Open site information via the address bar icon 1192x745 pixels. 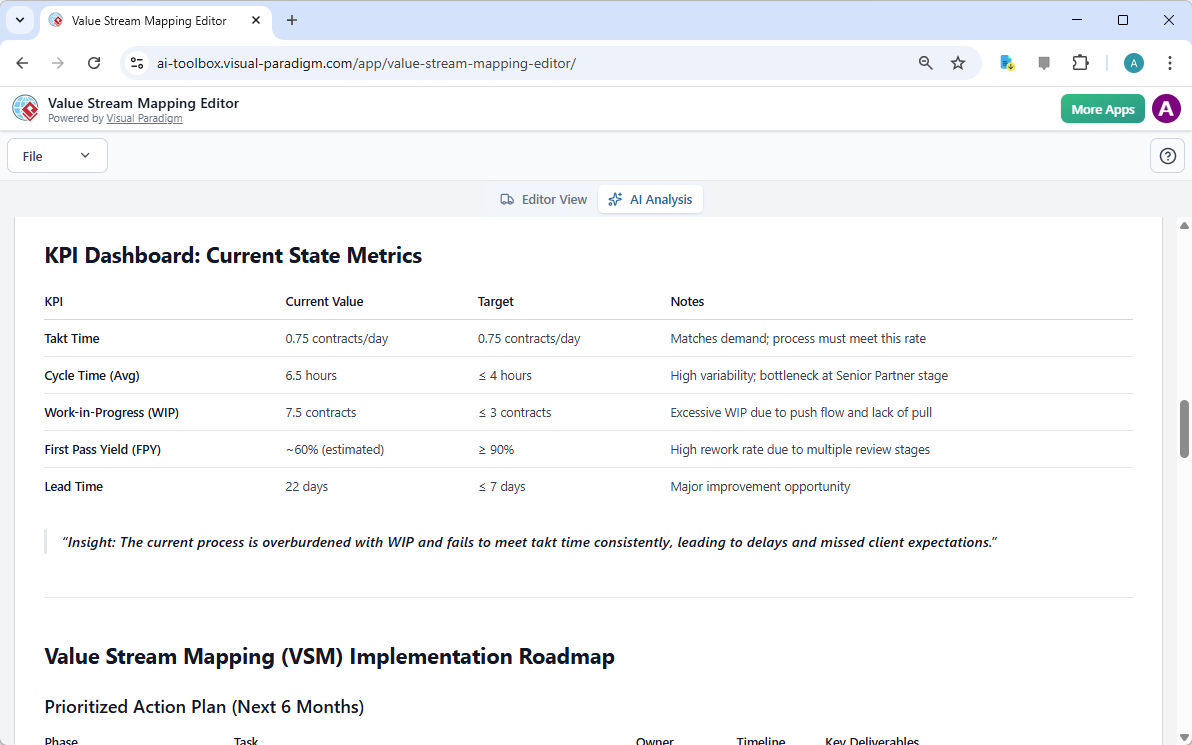(x=136, y=62)
